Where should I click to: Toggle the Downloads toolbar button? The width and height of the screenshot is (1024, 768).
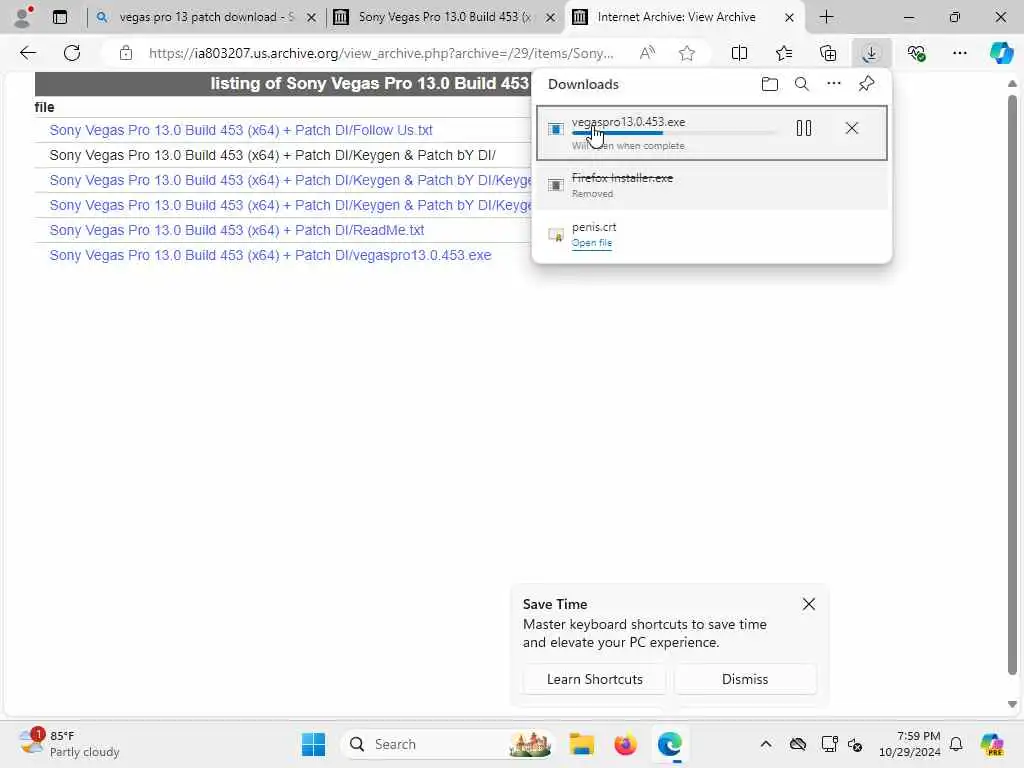click(x=871, y=53)
